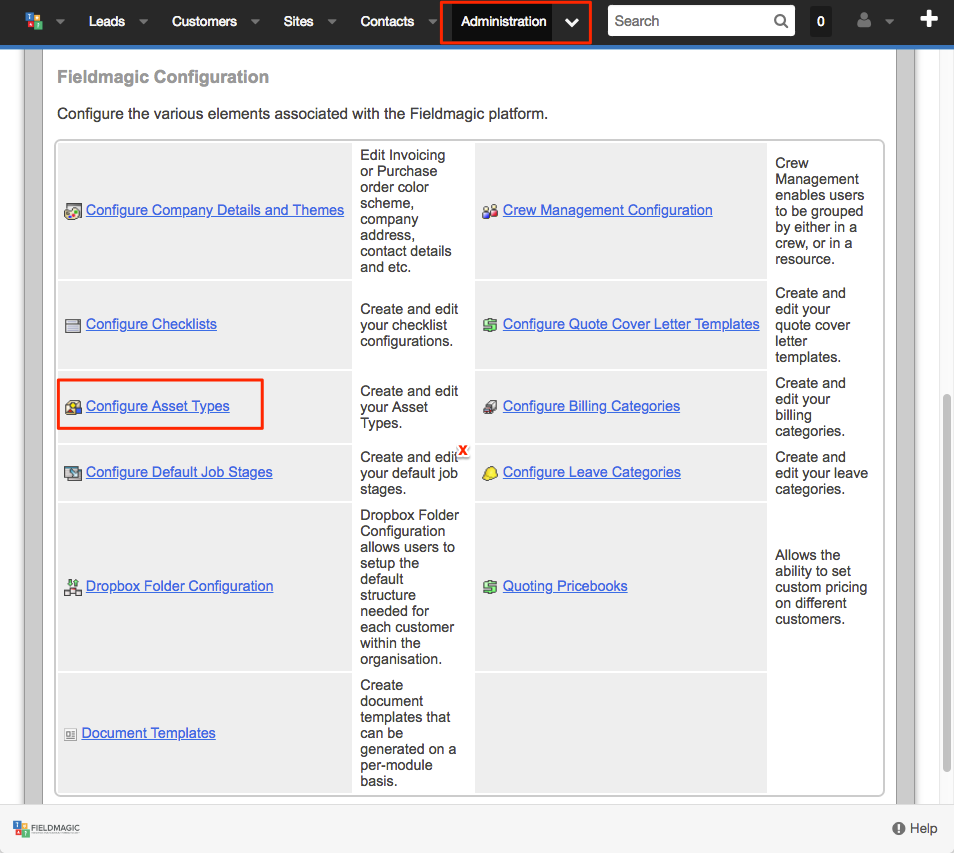Open the Configure Checklists link
The width and height of the screenshot is (954, 853).
pos(151,324)
